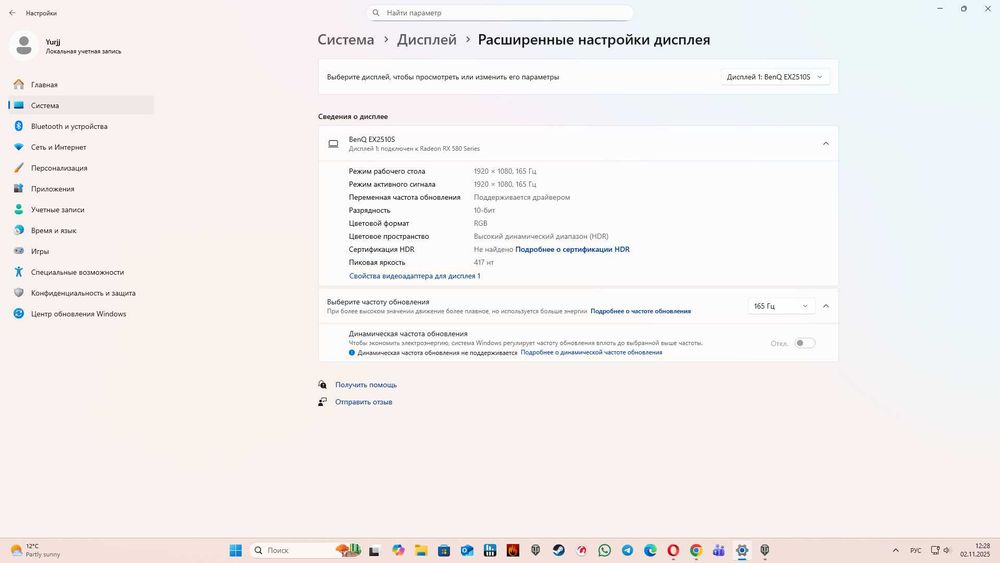1000x563 pixels.
Task: Open Microsoft Teams from taskbar
Action: coord(719,550)
